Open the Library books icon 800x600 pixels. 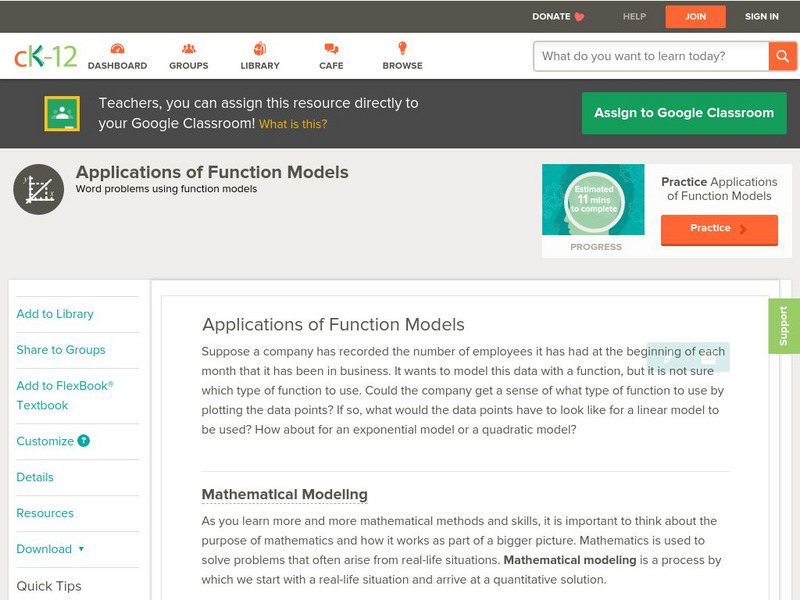(x=260, y=49)
